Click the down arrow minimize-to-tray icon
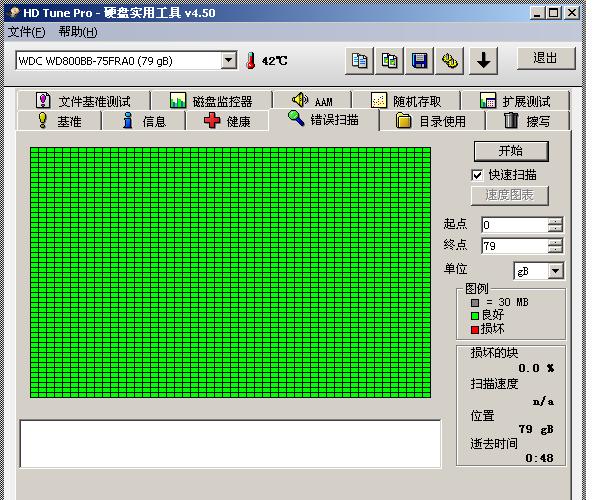Viewport: 600px width, 500px height. [484, 61]
